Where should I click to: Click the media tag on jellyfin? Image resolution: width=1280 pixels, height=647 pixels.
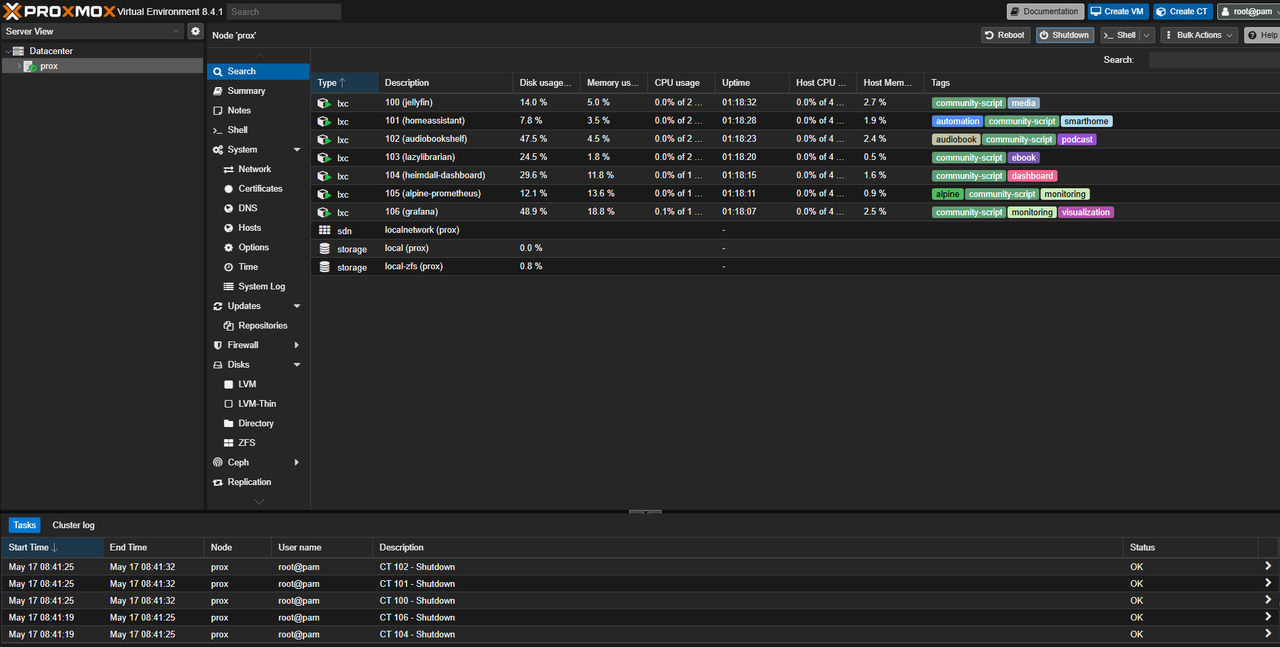point(1023,103)
